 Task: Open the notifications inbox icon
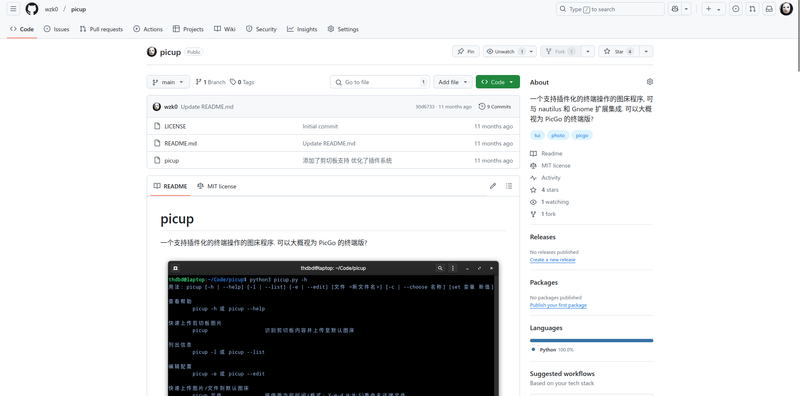(769, 9)
